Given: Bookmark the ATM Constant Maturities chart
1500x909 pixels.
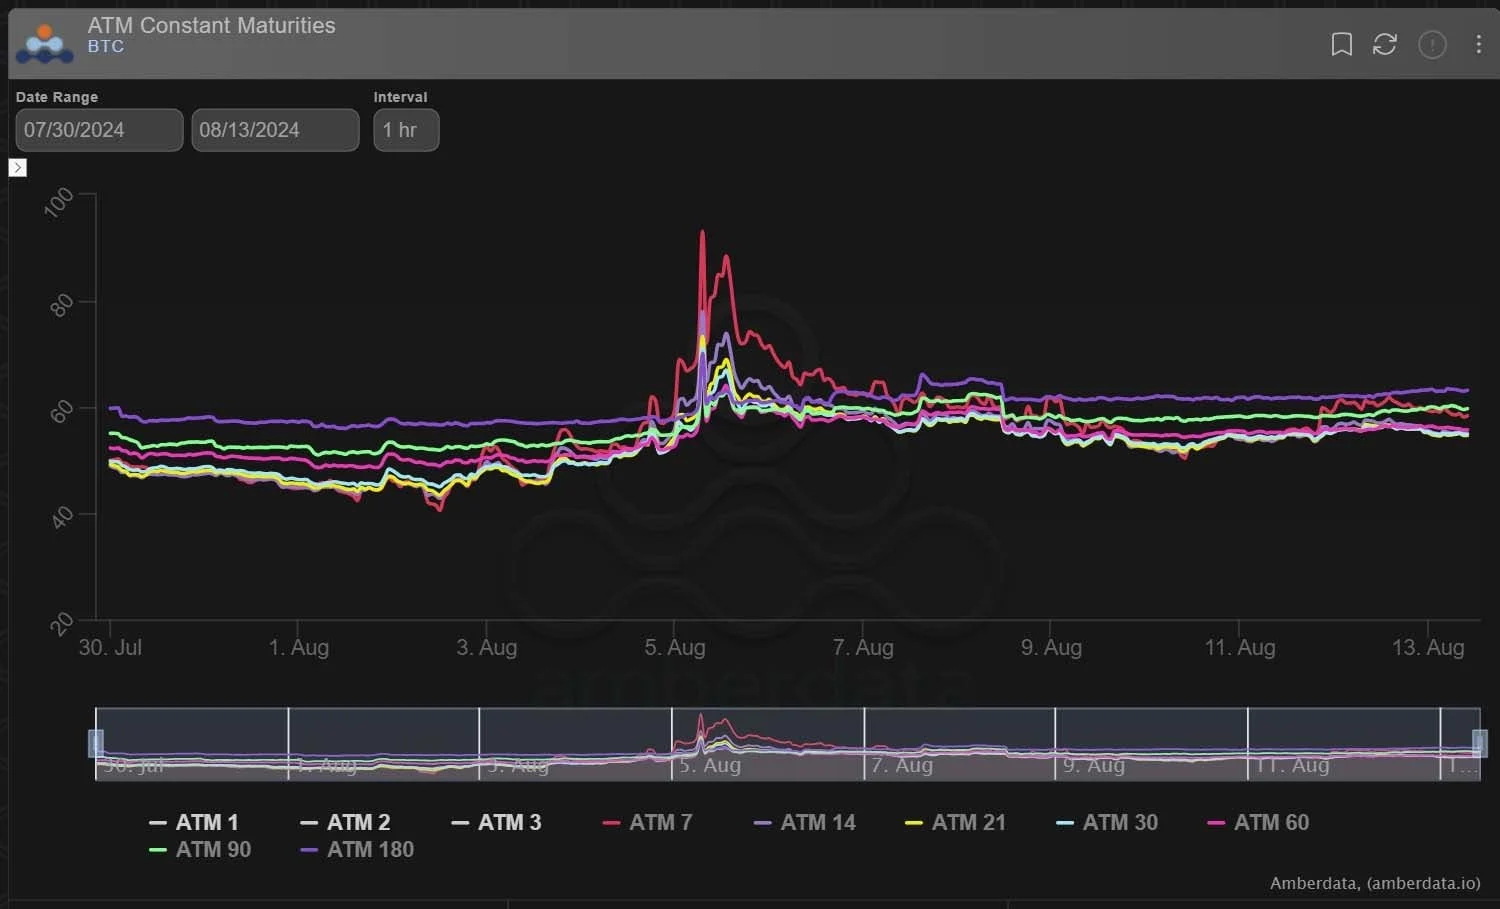Looking at the screenshot, I should (x=1341, y=44).
